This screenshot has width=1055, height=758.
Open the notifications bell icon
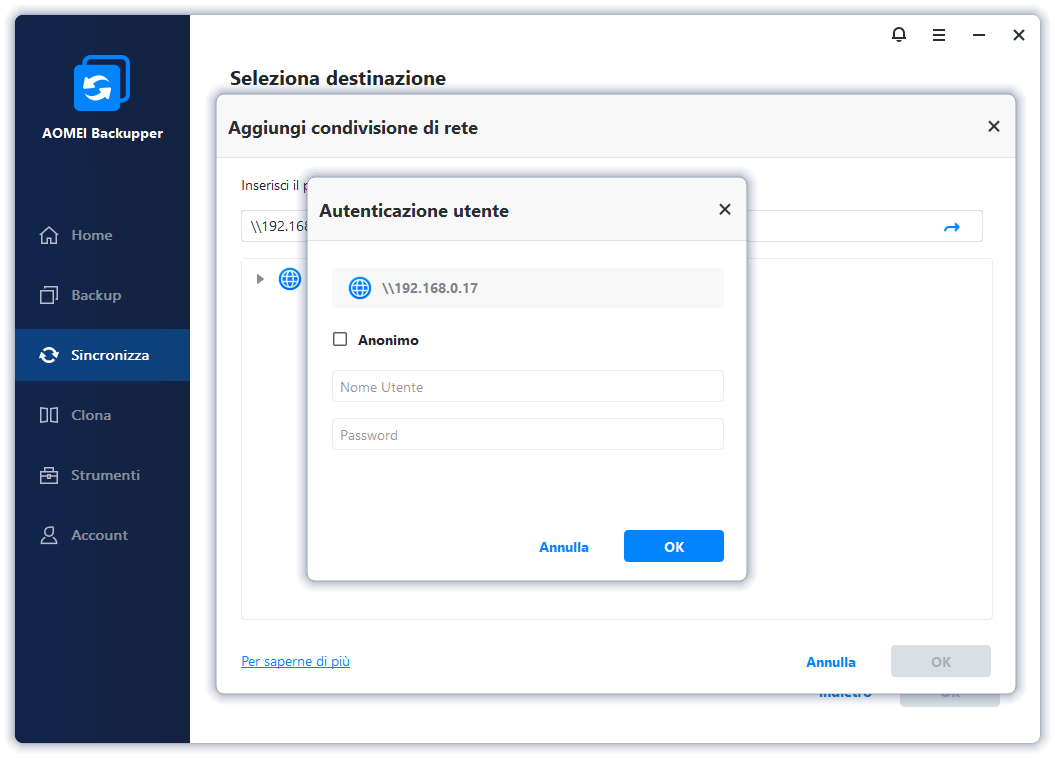click(x=898, y=35)
